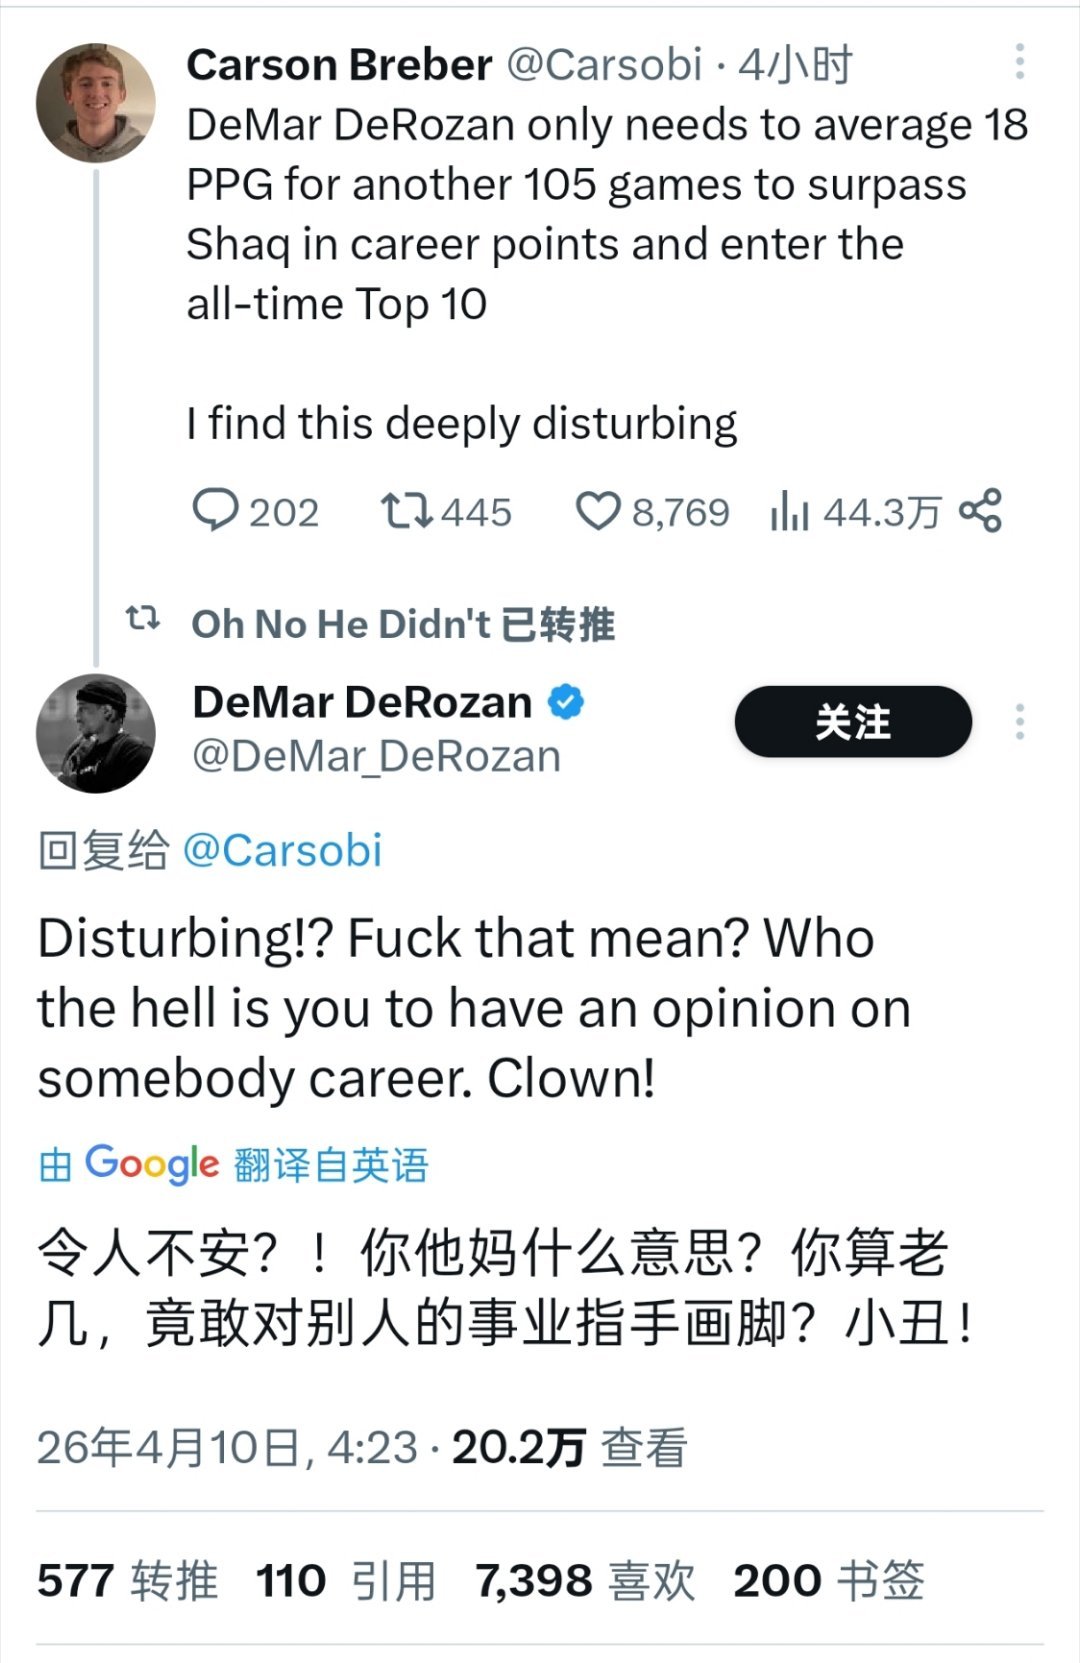This screenshot has height=1663, width=1080.
Task: Click the 翻译自英语 translation link
Action: [x=331, y=1162]
